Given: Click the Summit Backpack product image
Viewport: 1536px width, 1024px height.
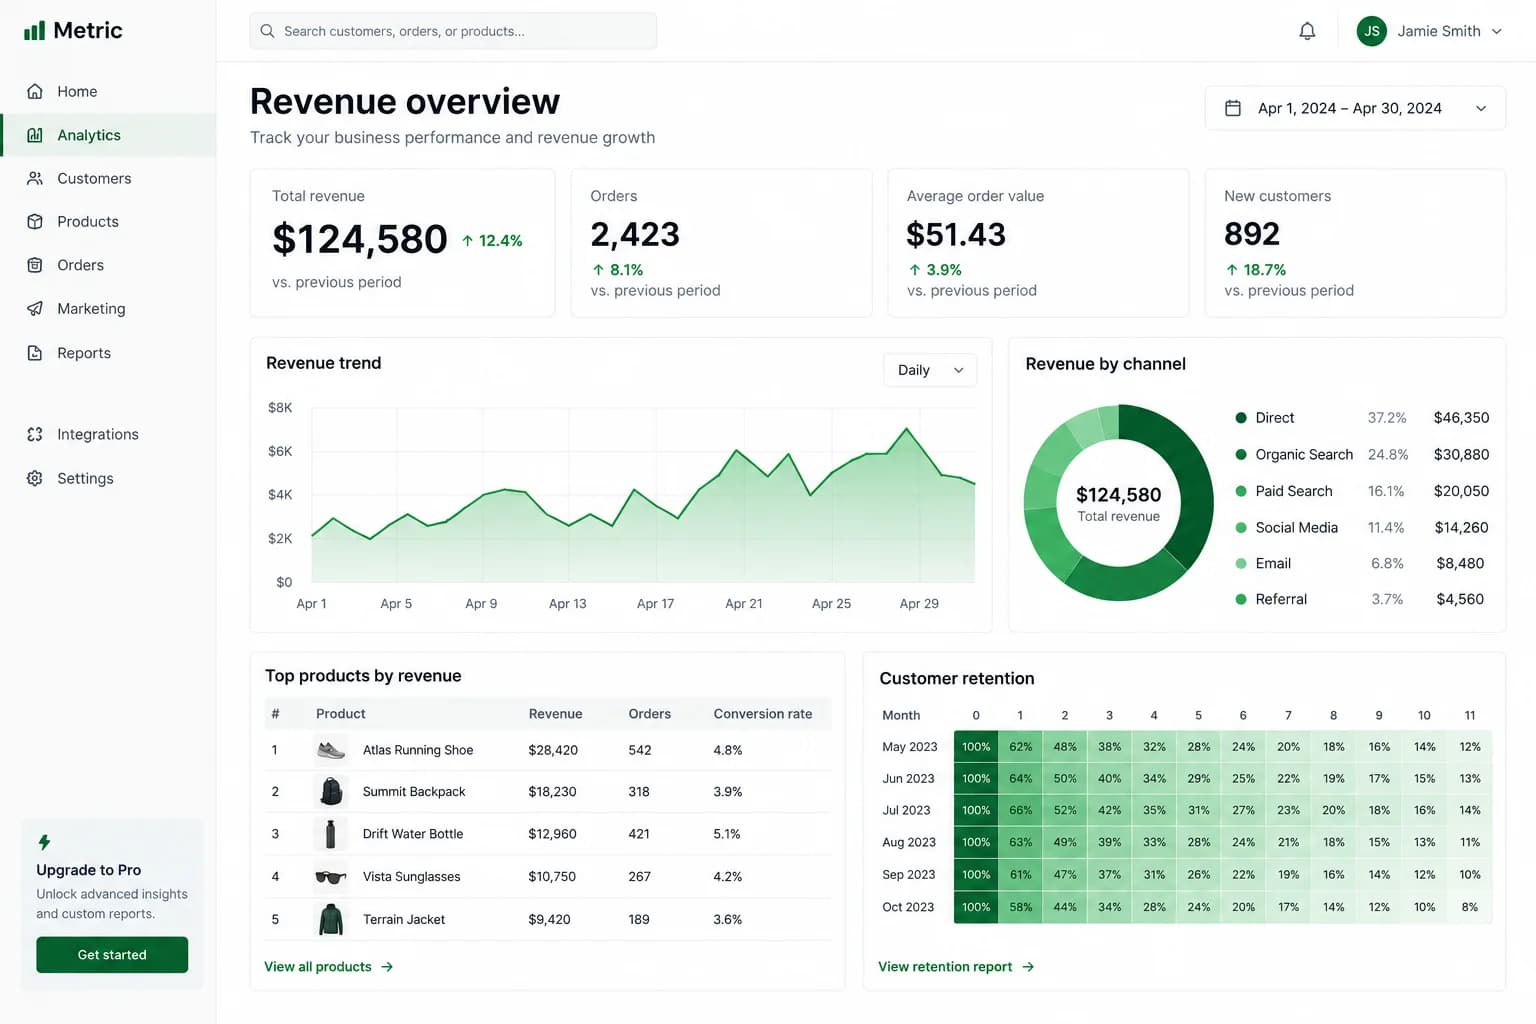Looking at the screenshot, I should 331,791.
